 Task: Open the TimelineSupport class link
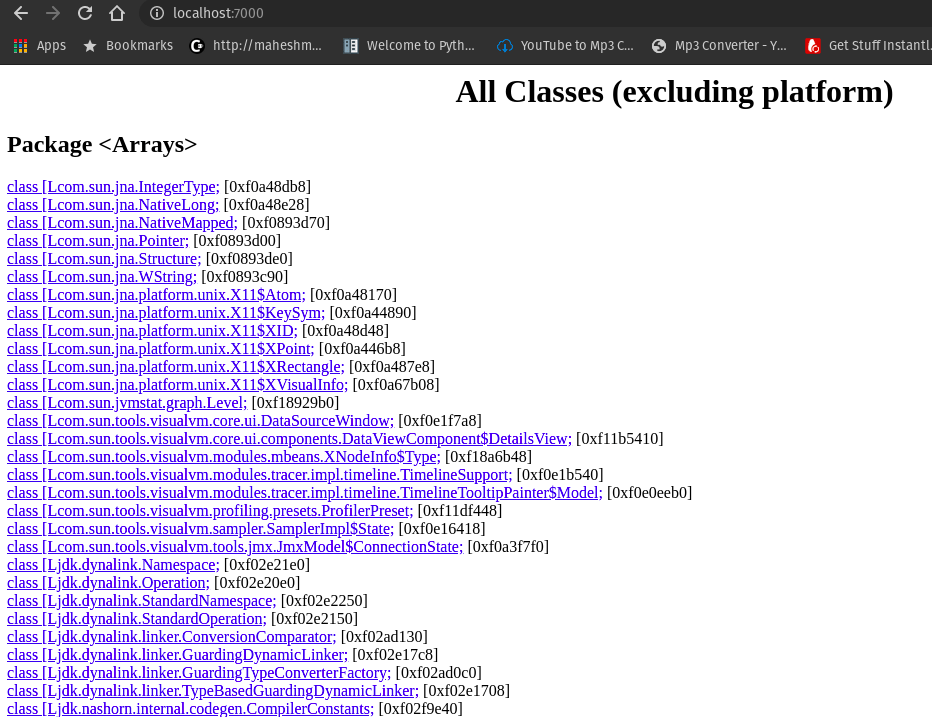click(x=255, y=474)
